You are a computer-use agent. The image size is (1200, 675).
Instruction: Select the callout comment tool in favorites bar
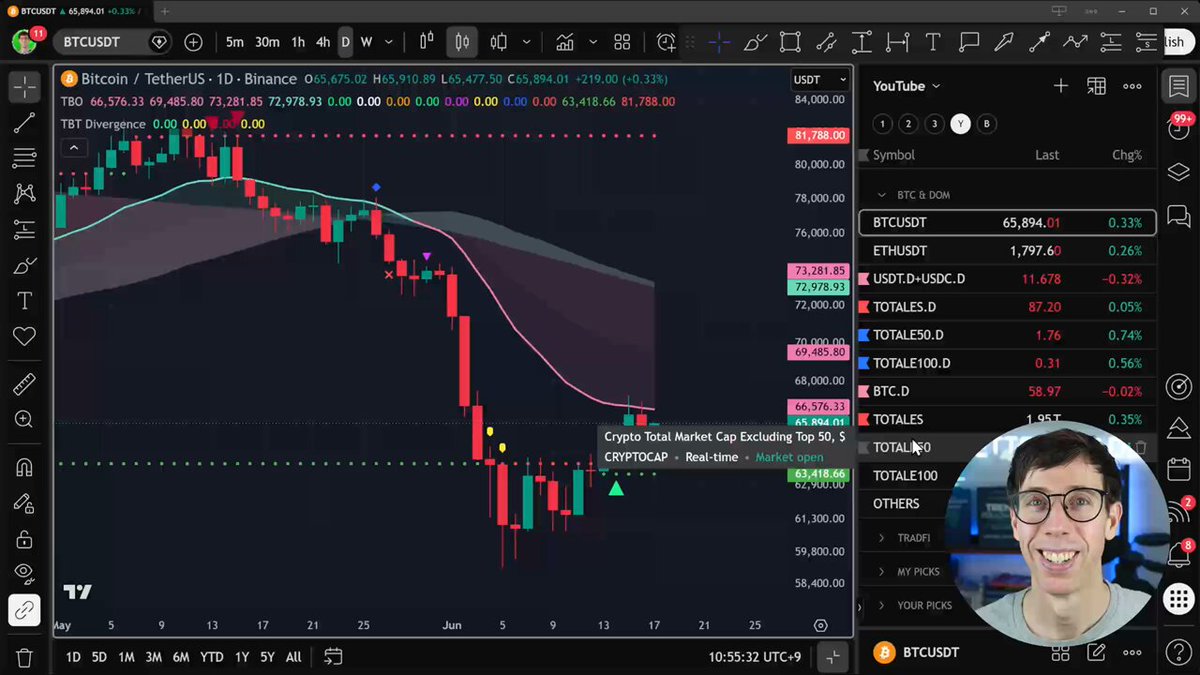coord(968,42)
